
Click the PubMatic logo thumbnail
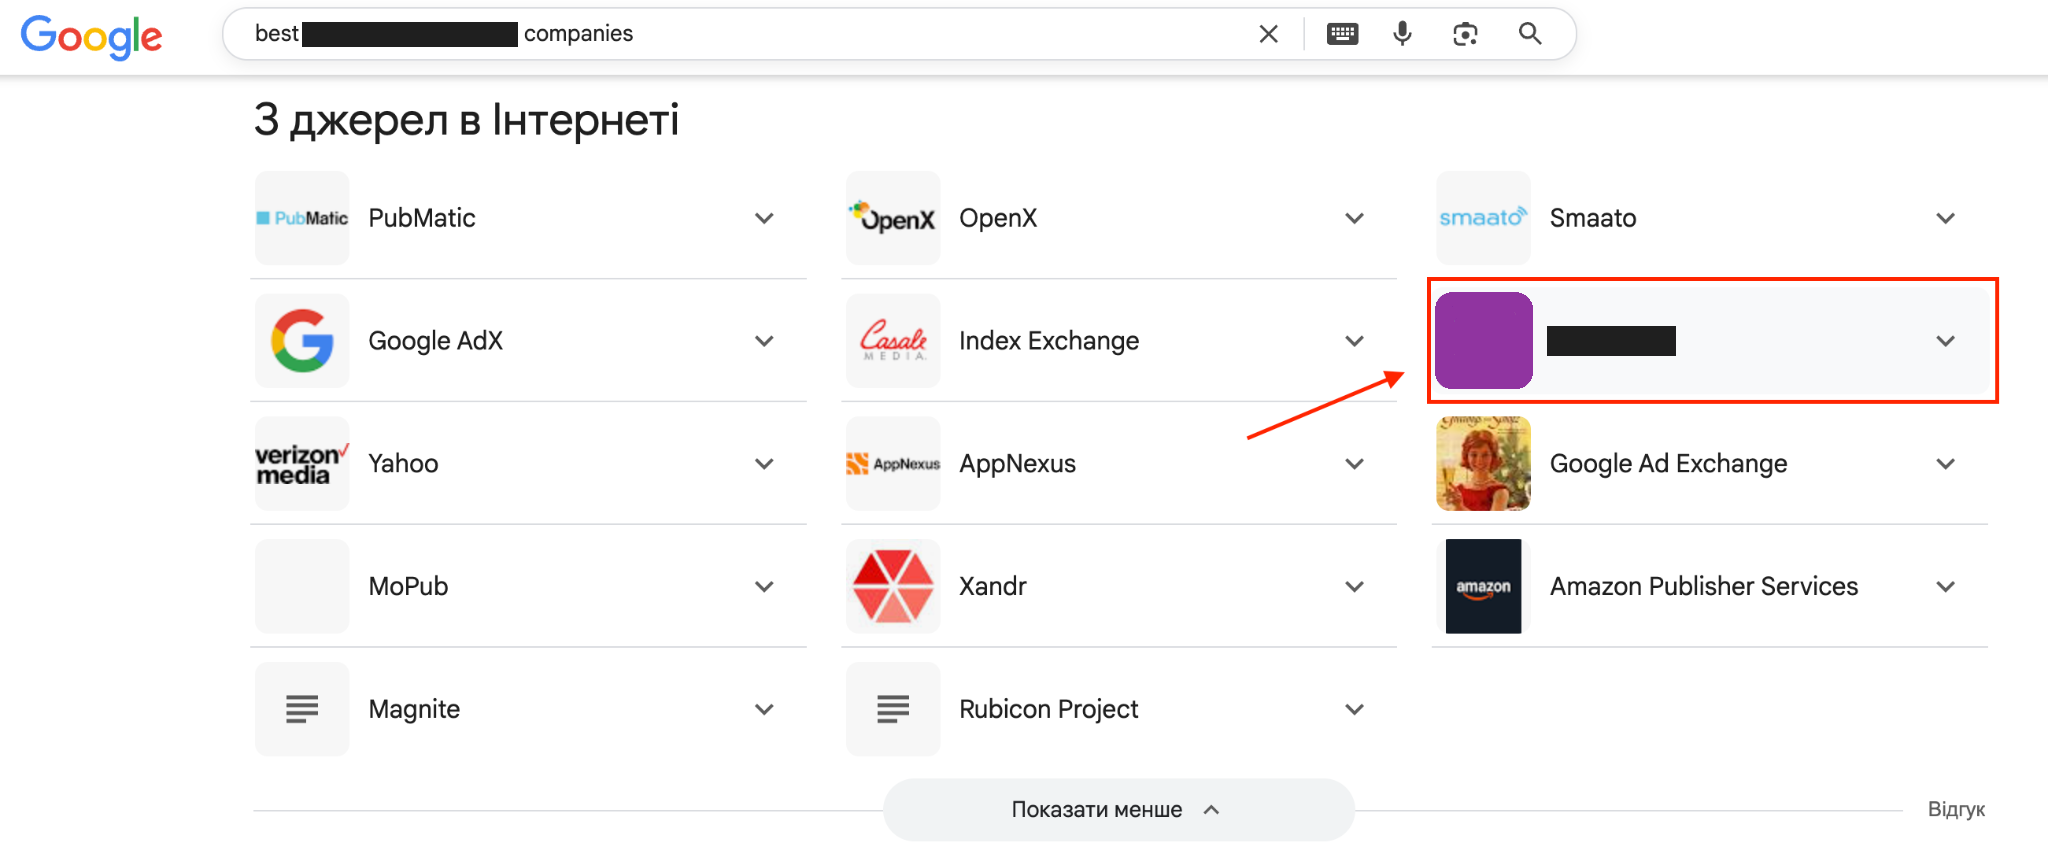click(x=302, y=218)
